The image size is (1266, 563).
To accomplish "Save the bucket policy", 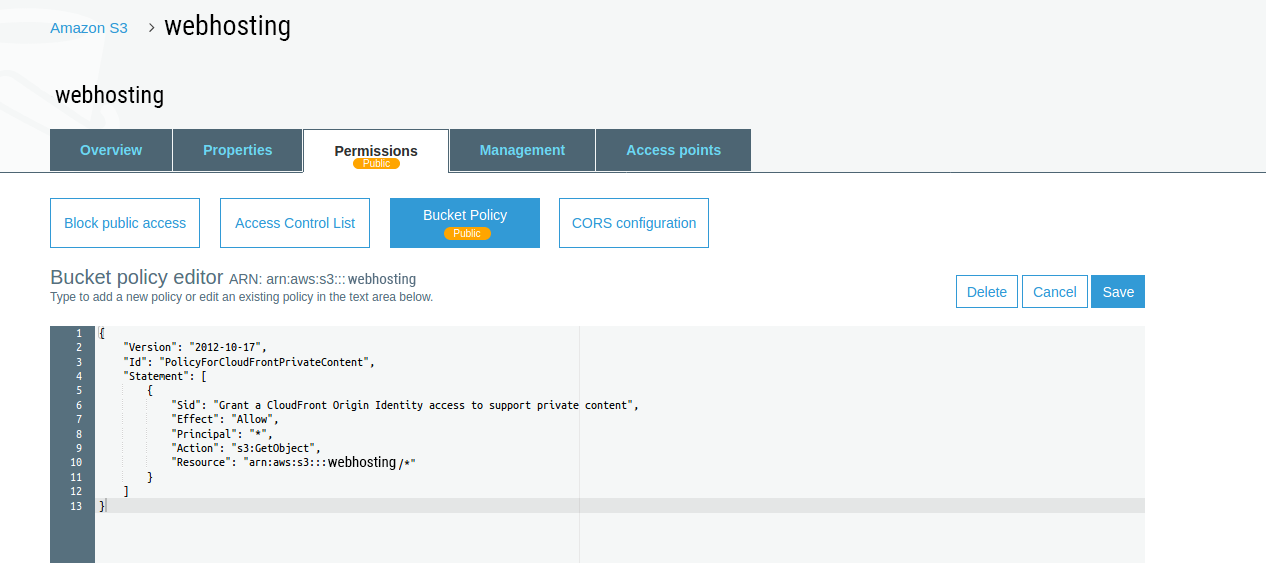I will (1118, 292).
